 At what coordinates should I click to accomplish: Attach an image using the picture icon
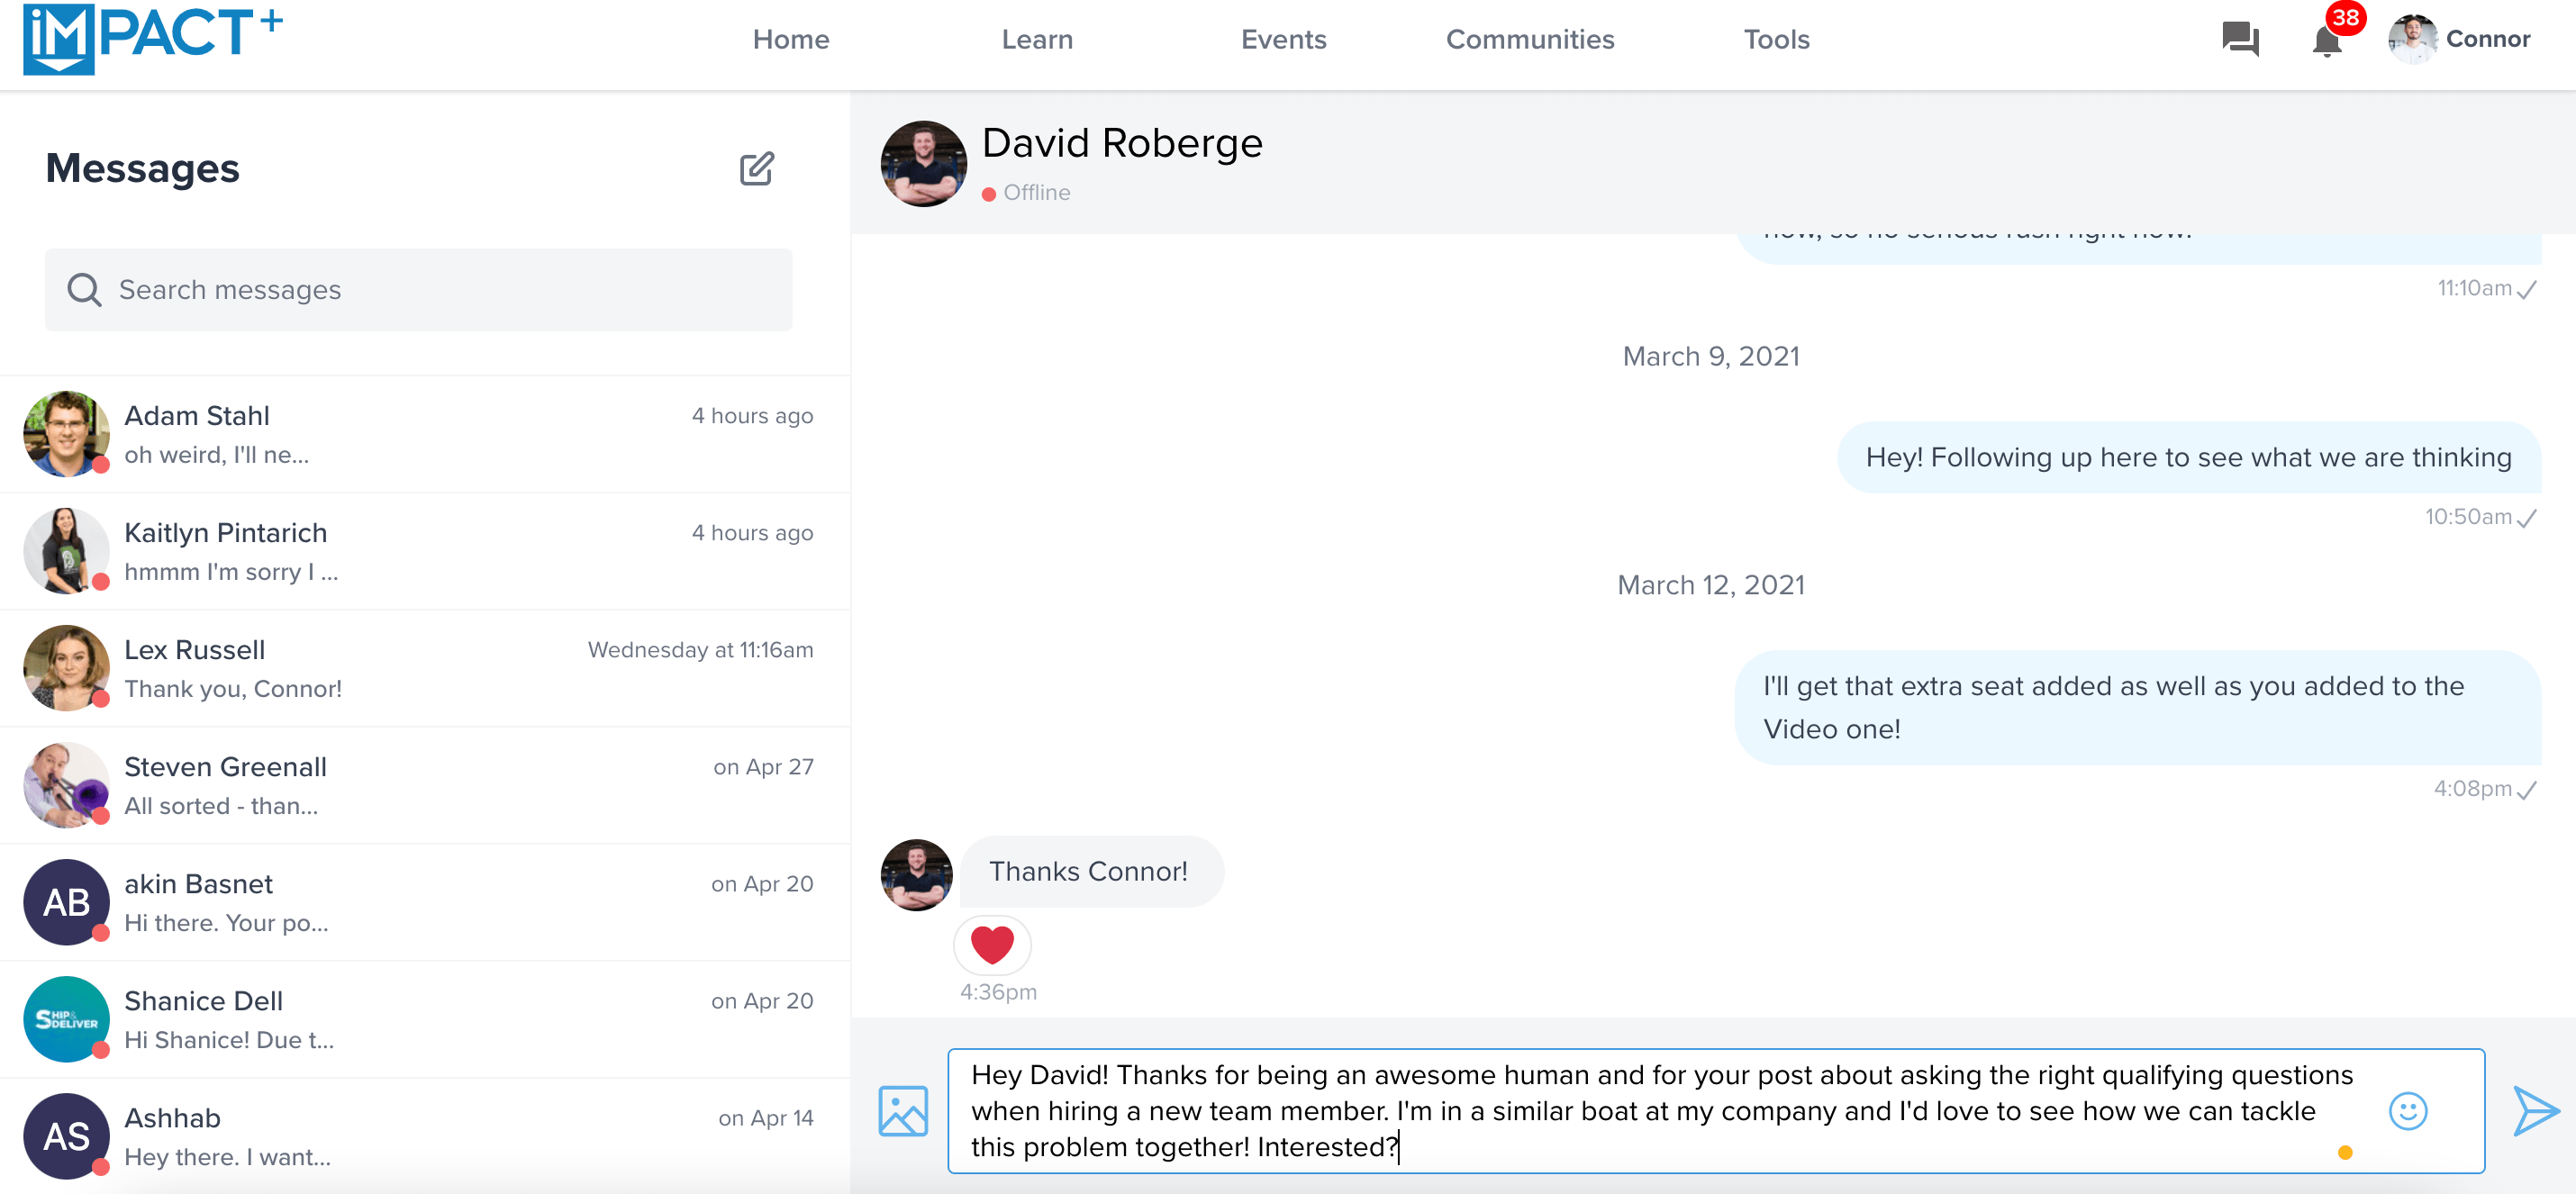pyautogui.click(x=903, y=1110)
